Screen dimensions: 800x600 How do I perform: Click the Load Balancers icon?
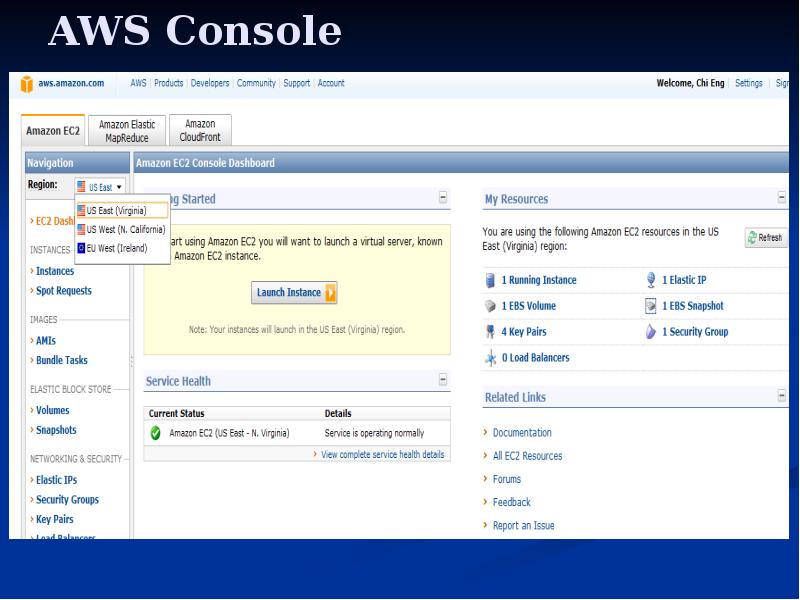[491, 357]
